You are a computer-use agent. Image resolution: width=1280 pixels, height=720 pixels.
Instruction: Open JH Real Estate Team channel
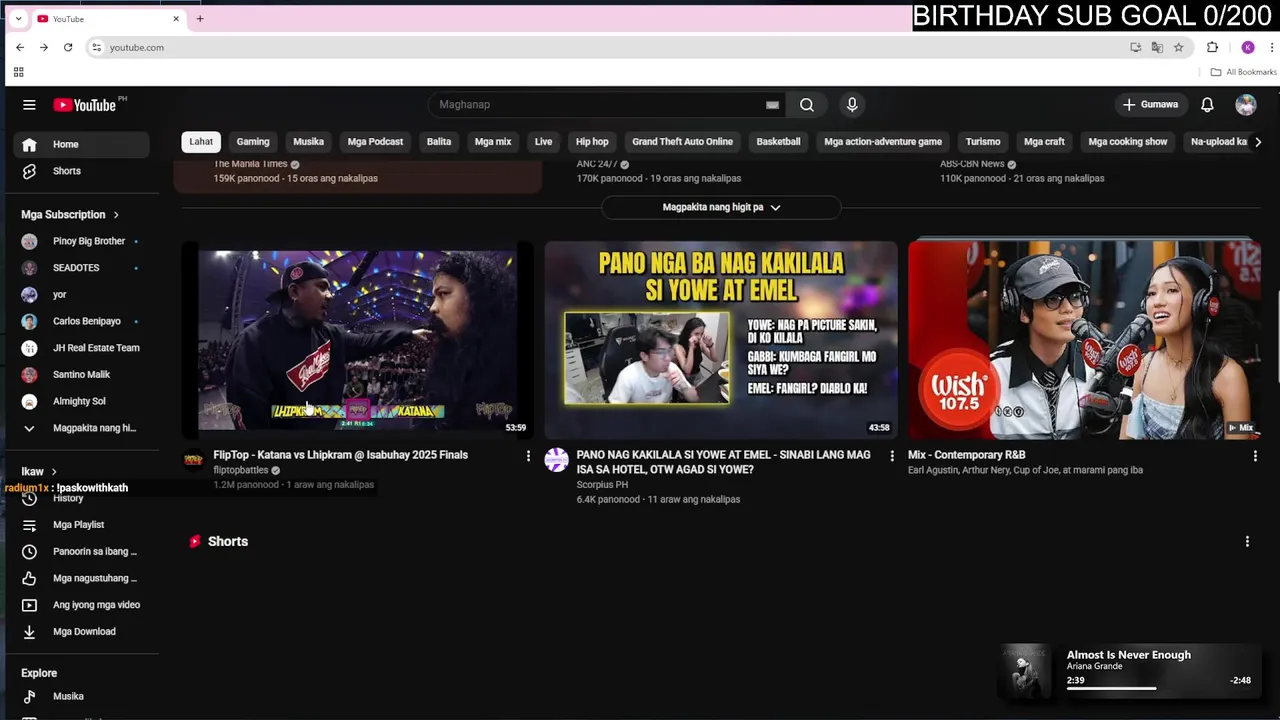point(82,348)
